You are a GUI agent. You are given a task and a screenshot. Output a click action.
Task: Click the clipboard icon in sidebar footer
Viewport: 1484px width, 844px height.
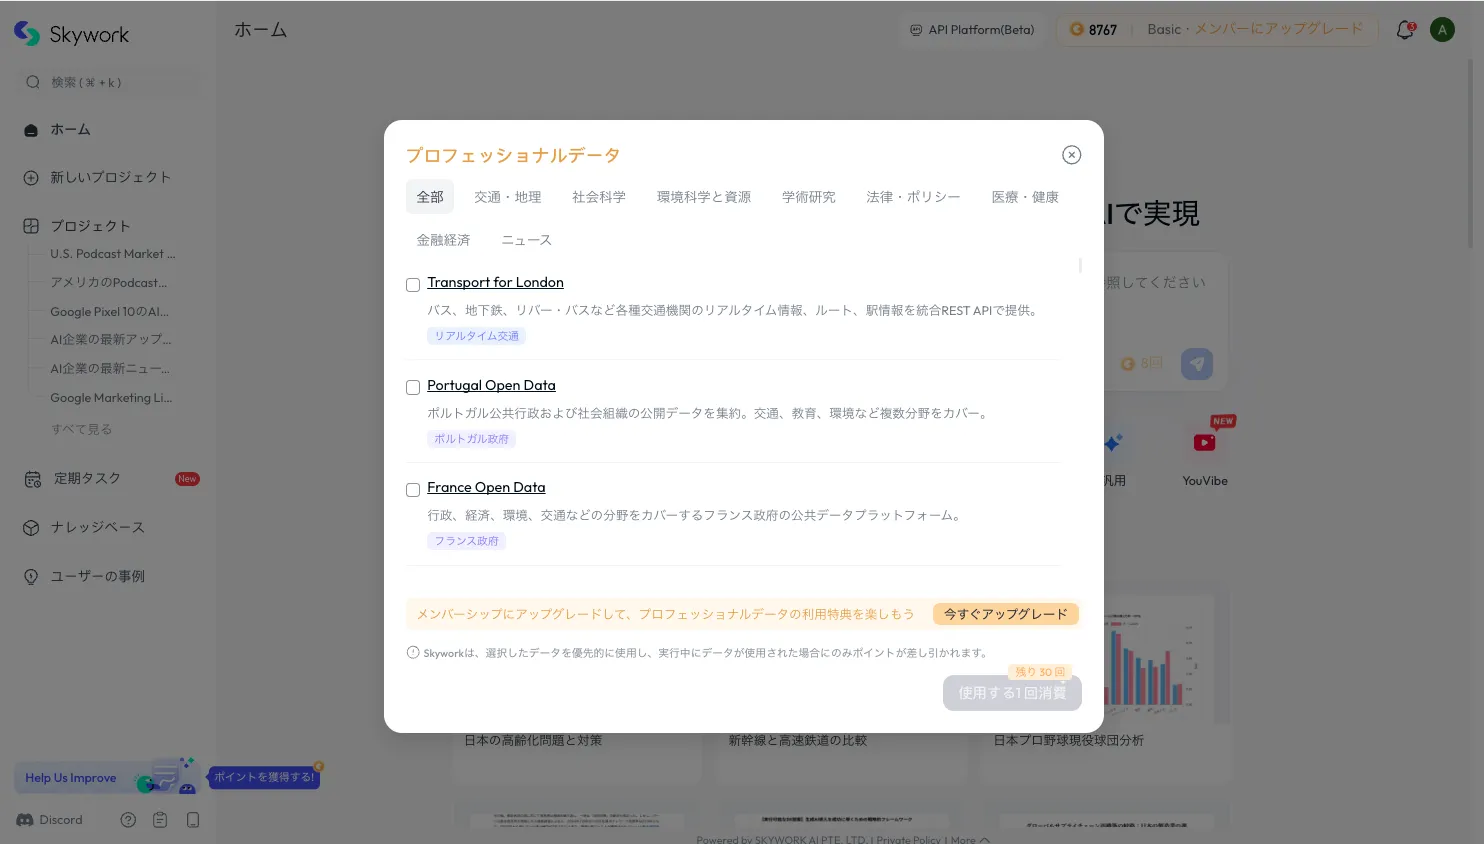pos(160,820)
